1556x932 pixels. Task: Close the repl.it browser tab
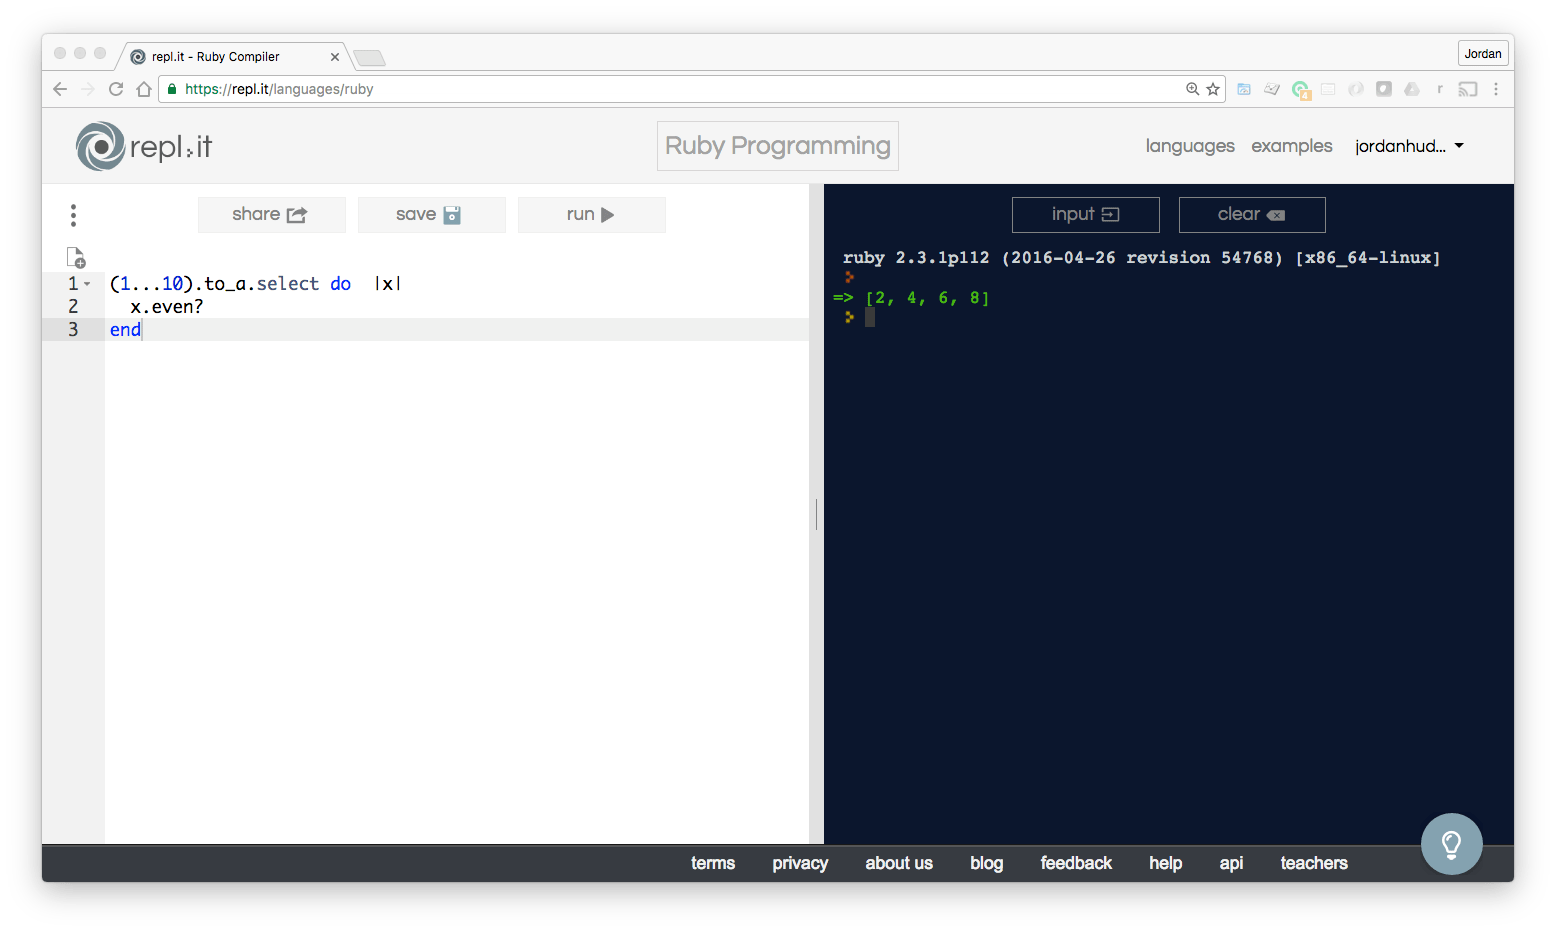tap(335, 57)
